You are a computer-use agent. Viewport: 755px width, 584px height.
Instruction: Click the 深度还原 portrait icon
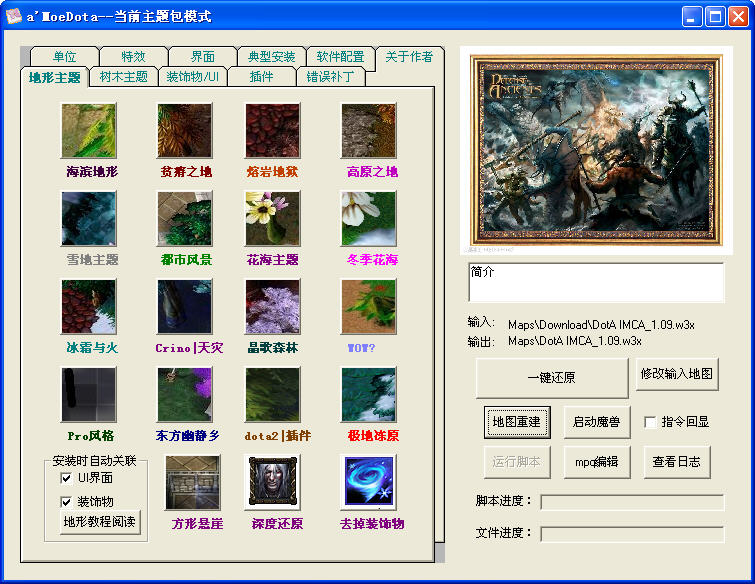(x=273, y=482)
